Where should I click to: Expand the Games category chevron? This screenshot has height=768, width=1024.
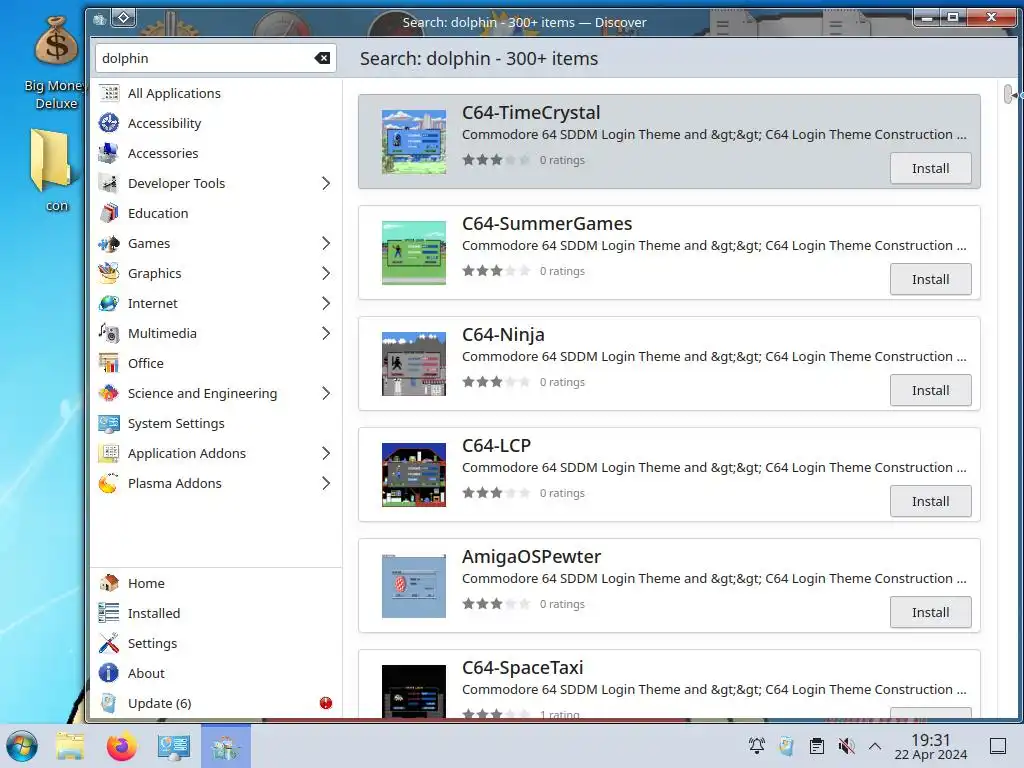326,244
